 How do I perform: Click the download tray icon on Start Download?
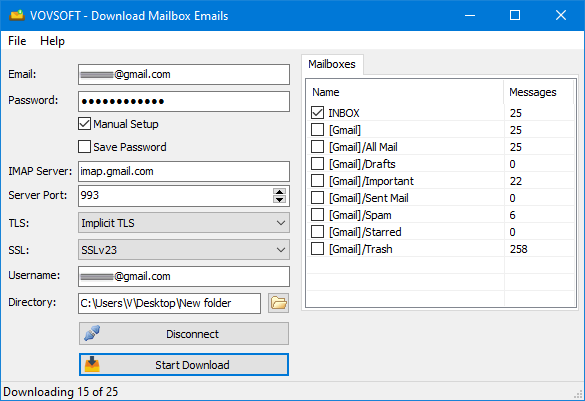point(92,364)
